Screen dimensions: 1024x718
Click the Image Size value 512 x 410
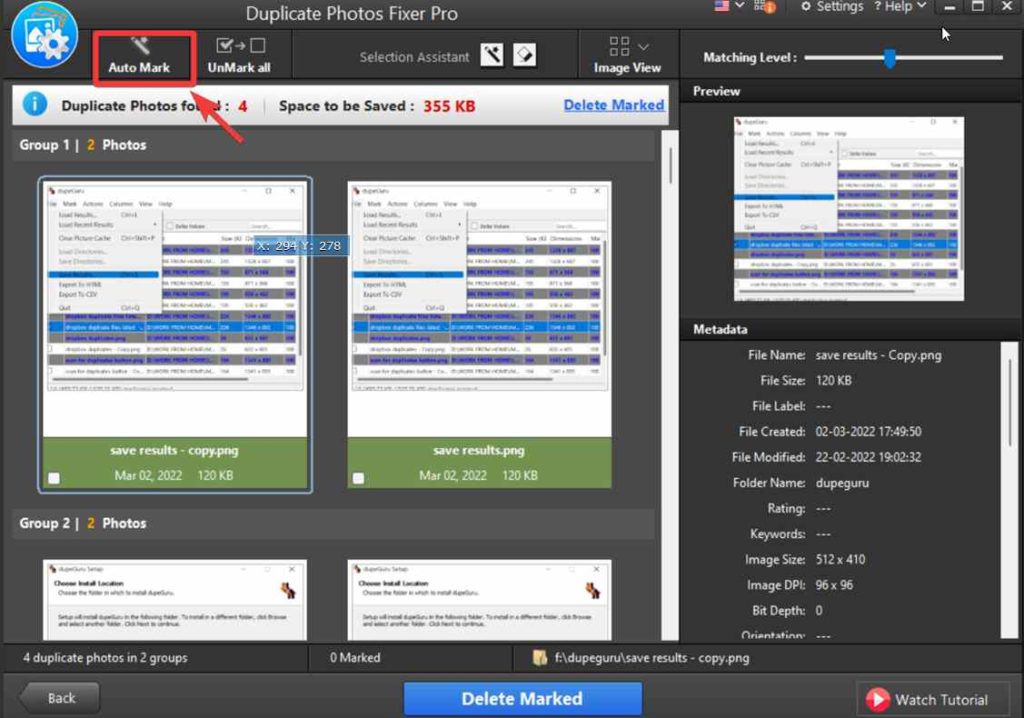(x=840, y=560)
